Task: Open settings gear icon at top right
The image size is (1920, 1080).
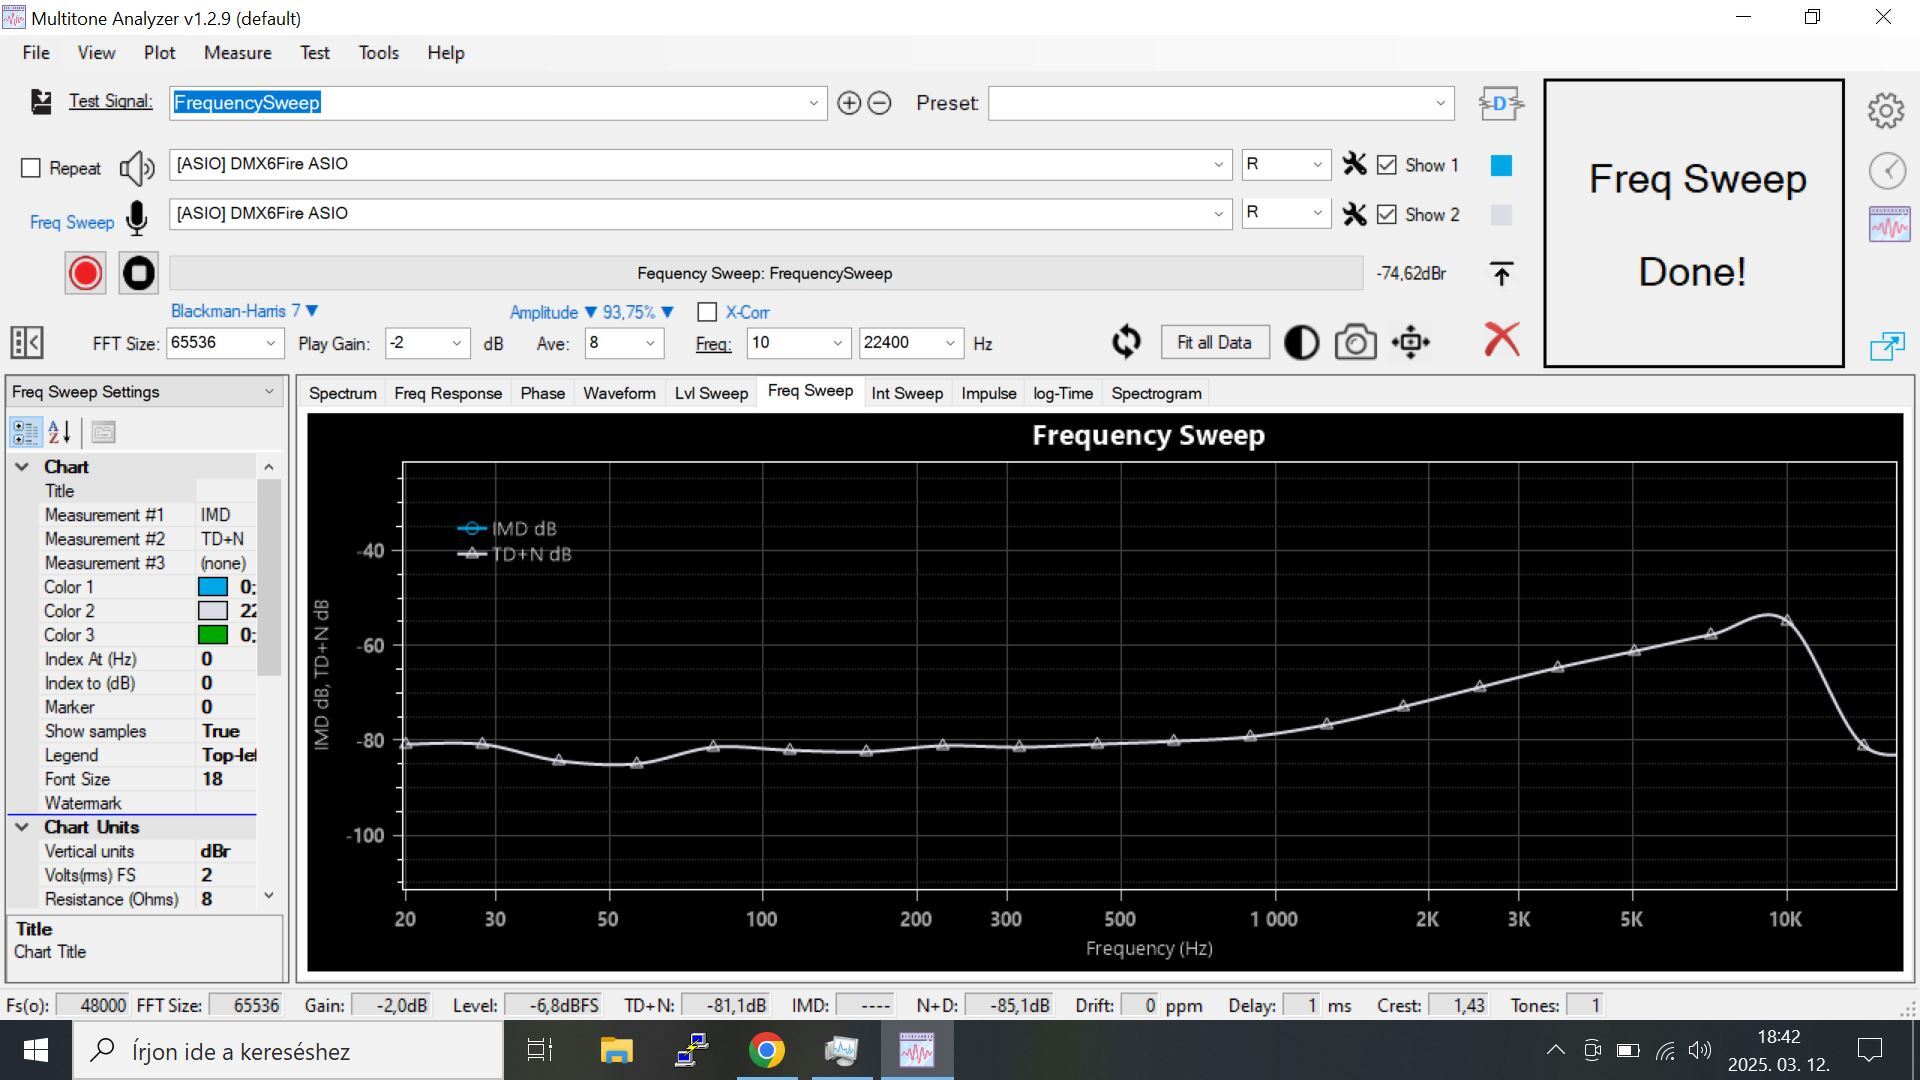Action: click(x=1886, y=110)
